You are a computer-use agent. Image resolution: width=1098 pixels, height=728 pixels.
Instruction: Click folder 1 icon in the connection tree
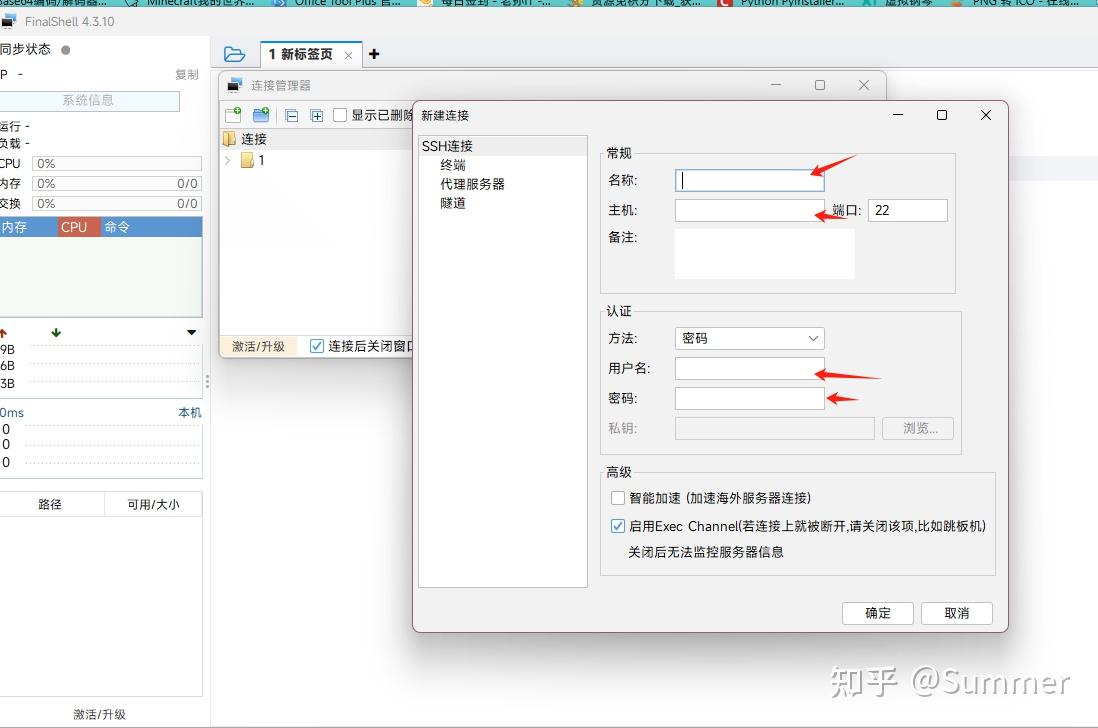pyautogui.click(x=248, y=160)
